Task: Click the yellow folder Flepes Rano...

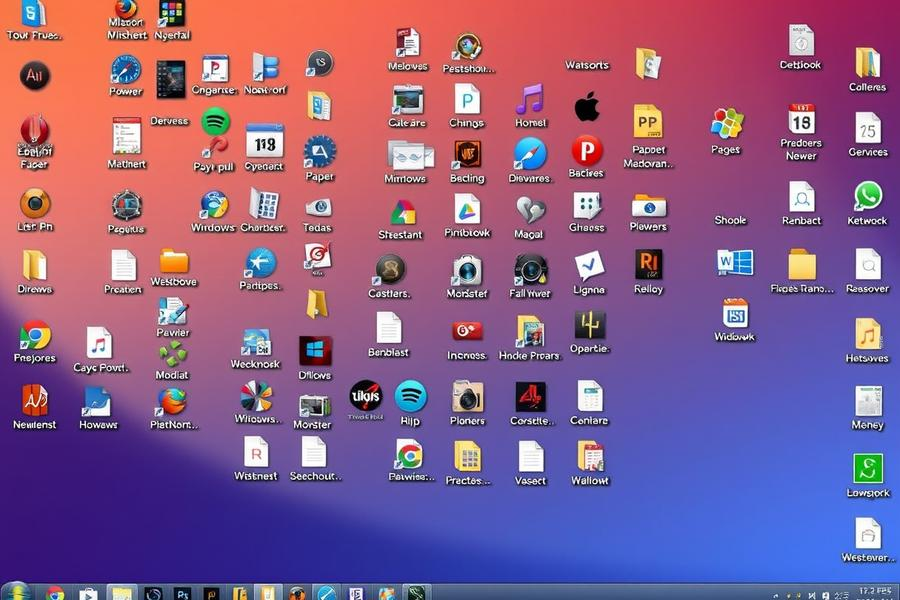Action: click(x=802, y=265)
